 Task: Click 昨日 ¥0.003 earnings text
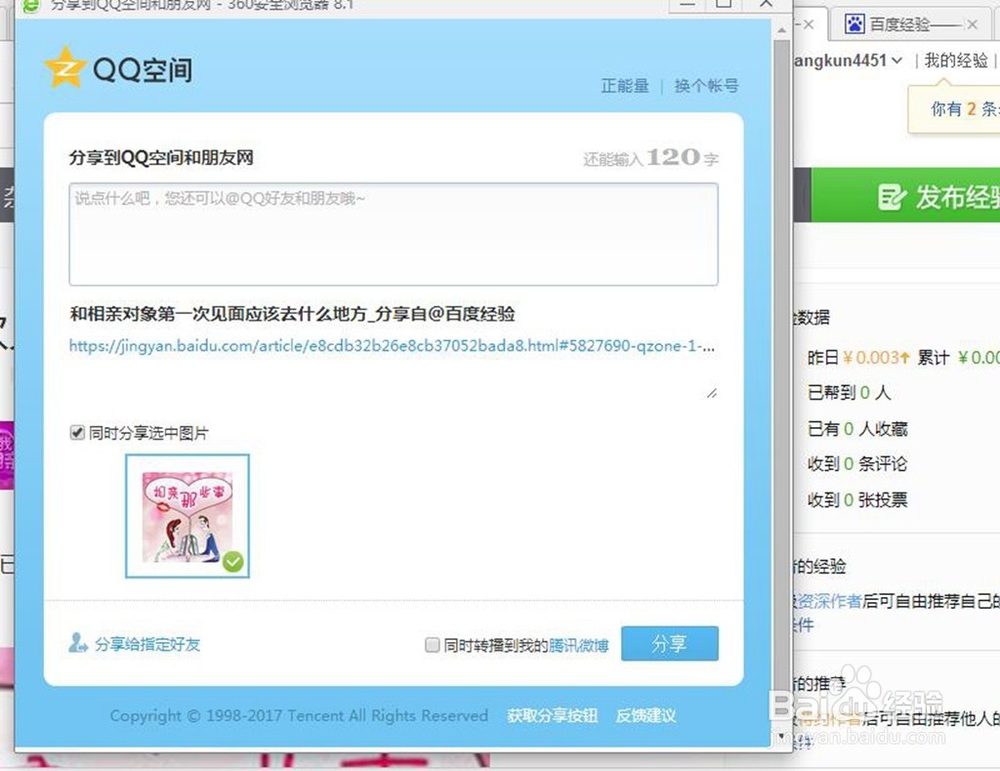point(858,357)
